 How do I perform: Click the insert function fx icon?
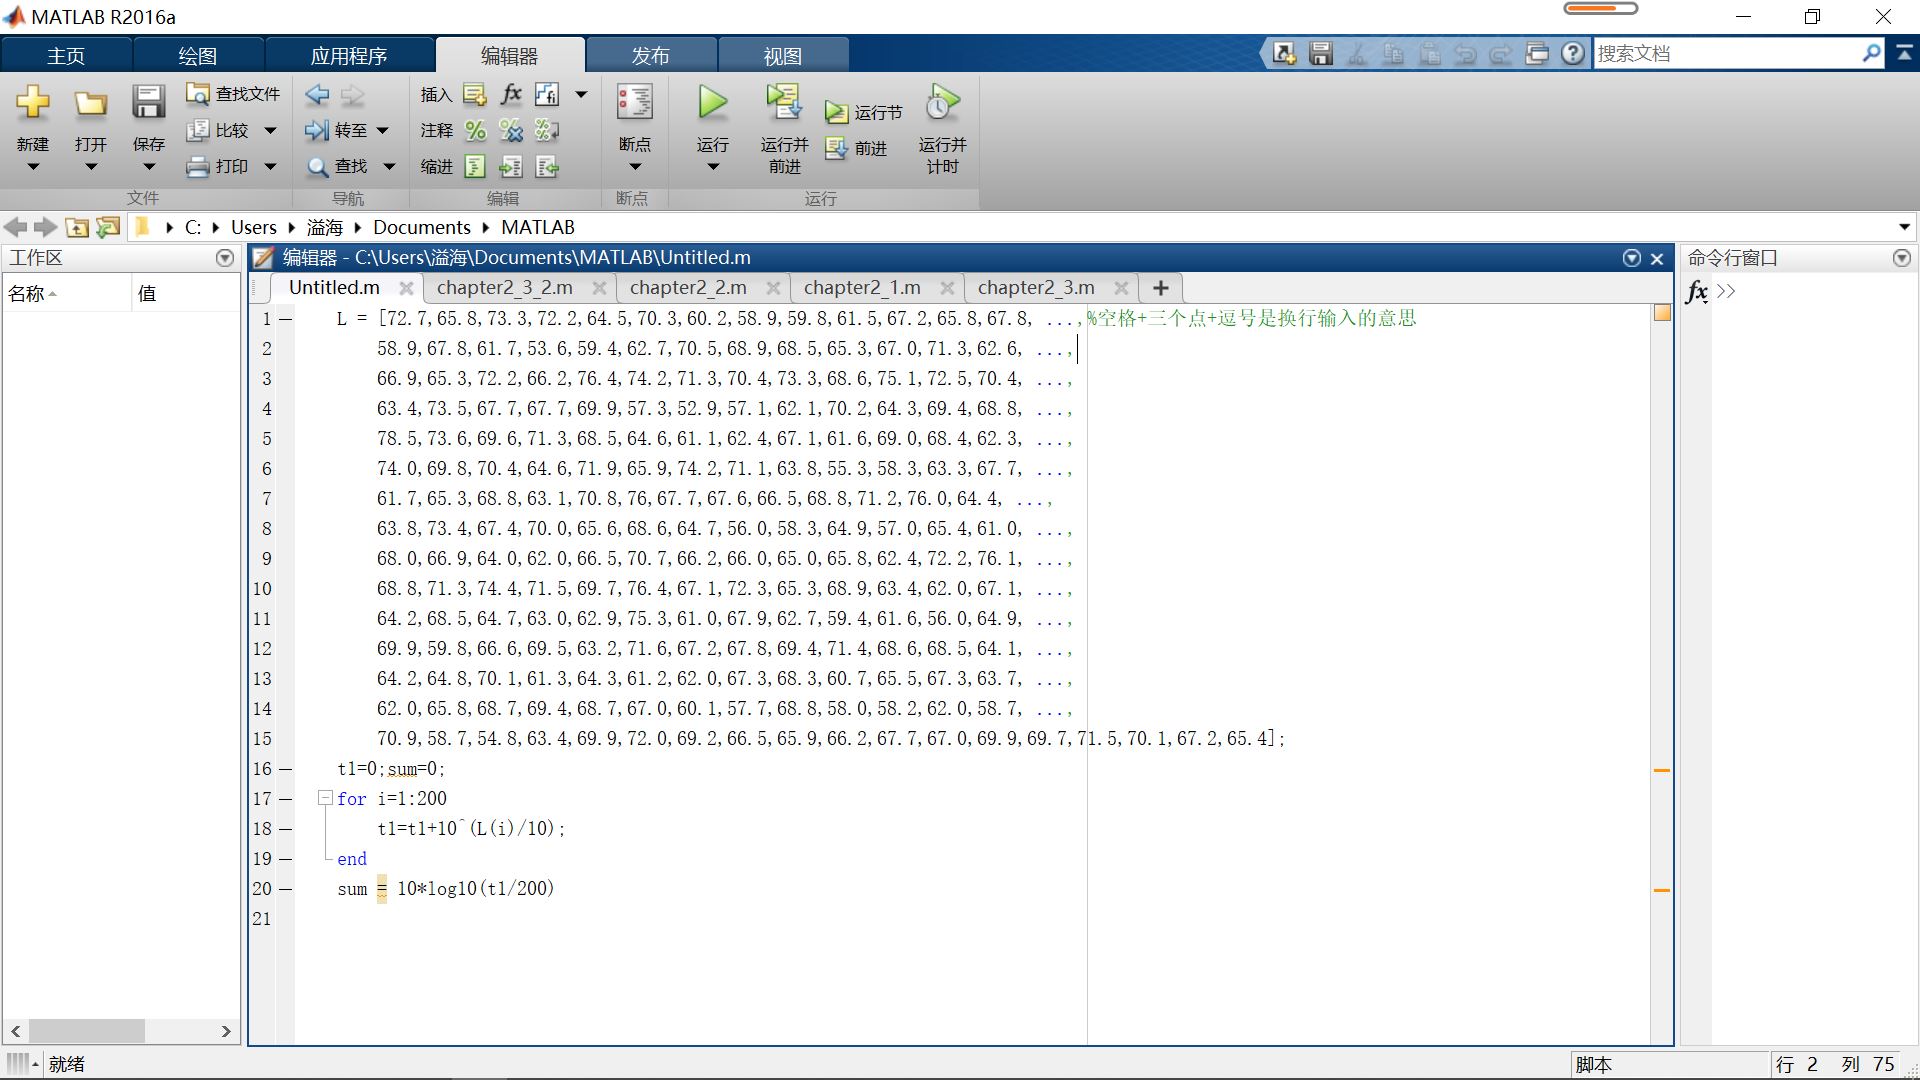pyautogui.click(x=511, y=94)
